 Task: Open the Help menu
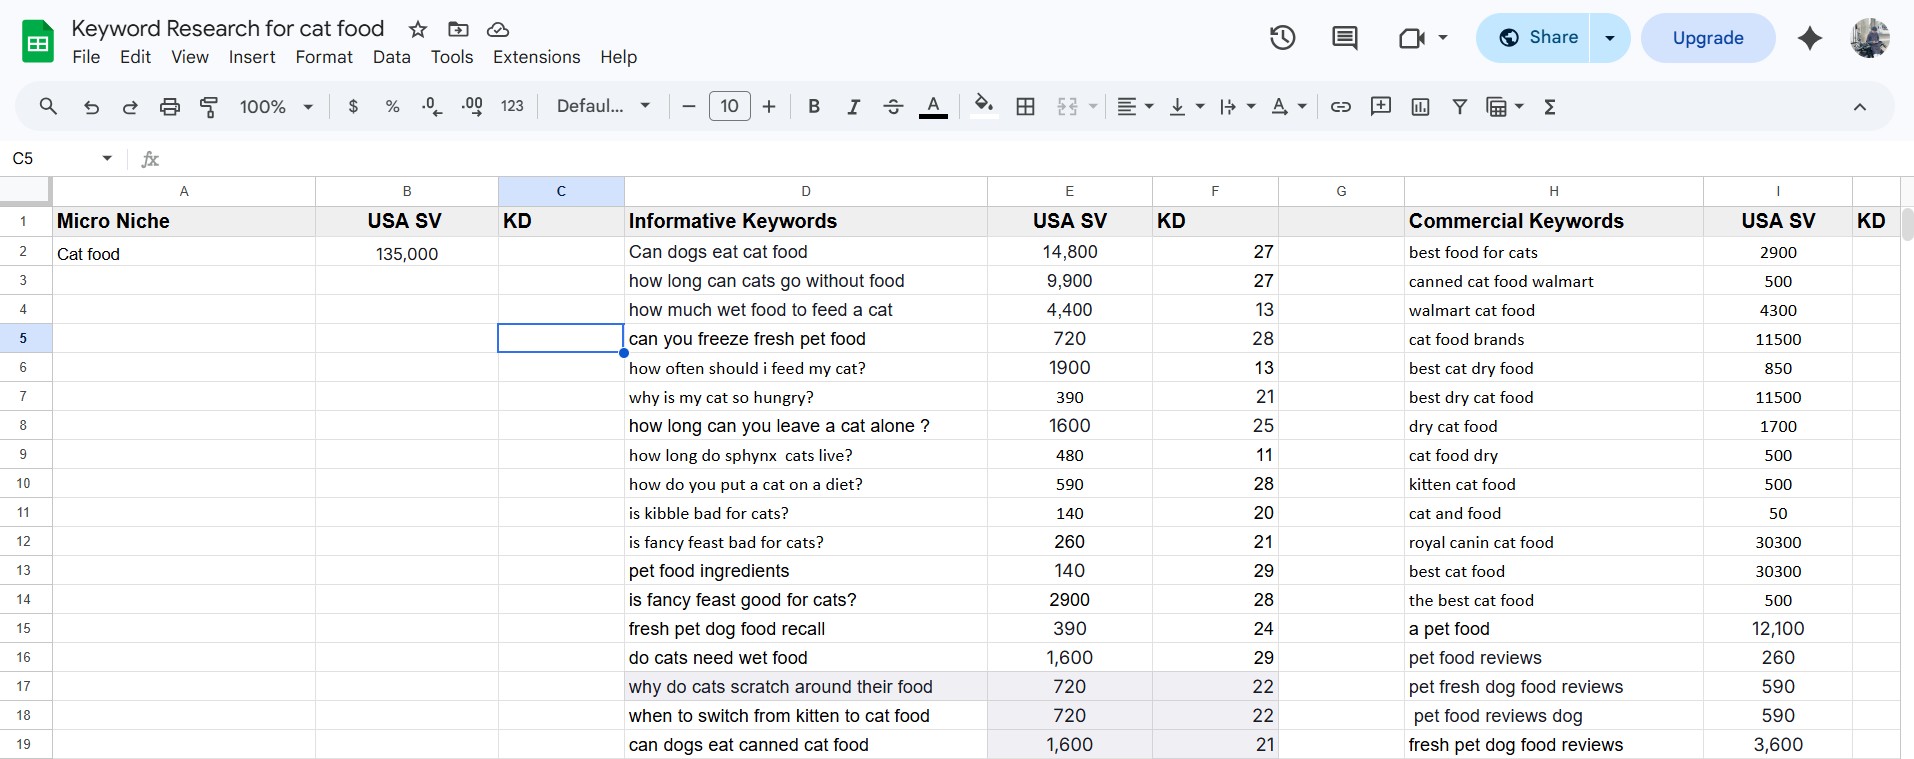(619, 57)
